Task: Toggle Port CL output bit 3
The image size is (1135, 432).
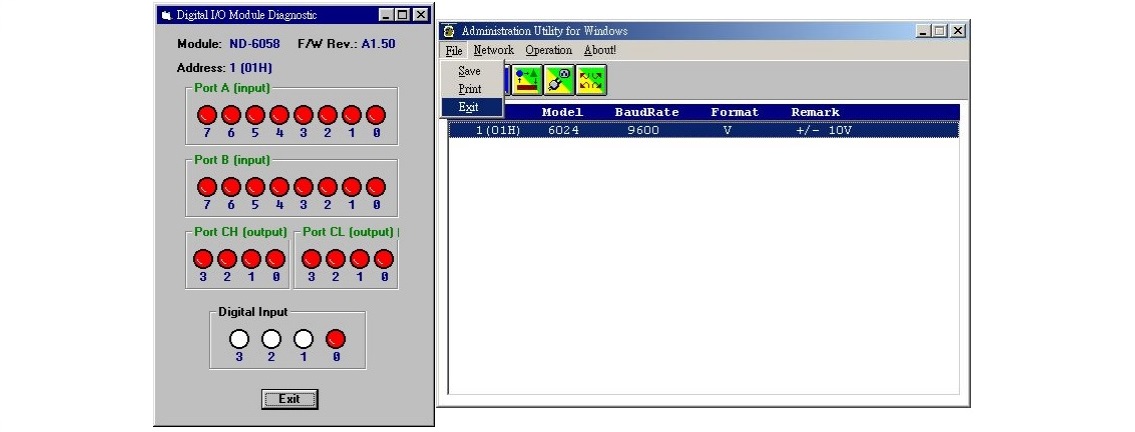Action: click(311, 259)
